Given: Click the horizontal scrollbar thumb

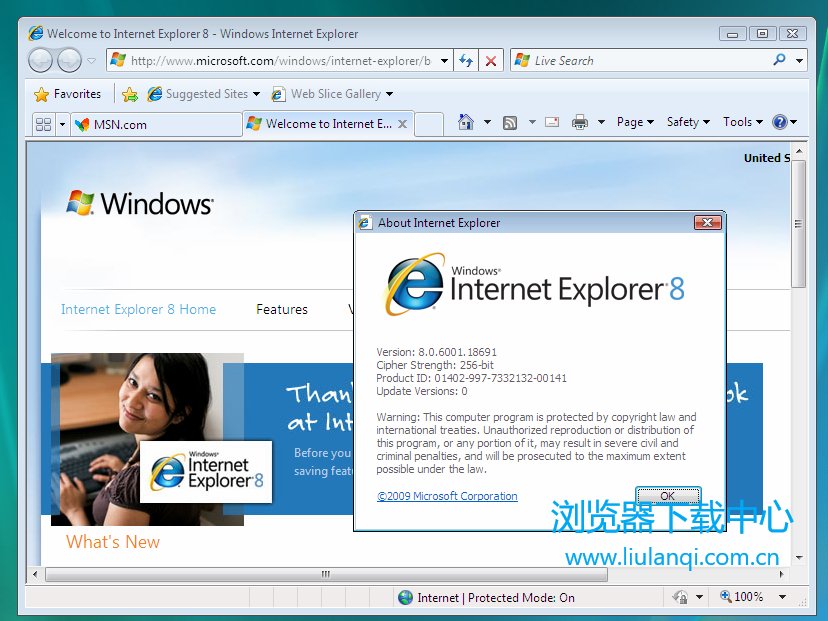Looking at the screenshot, I should click(x=326, y=574).
